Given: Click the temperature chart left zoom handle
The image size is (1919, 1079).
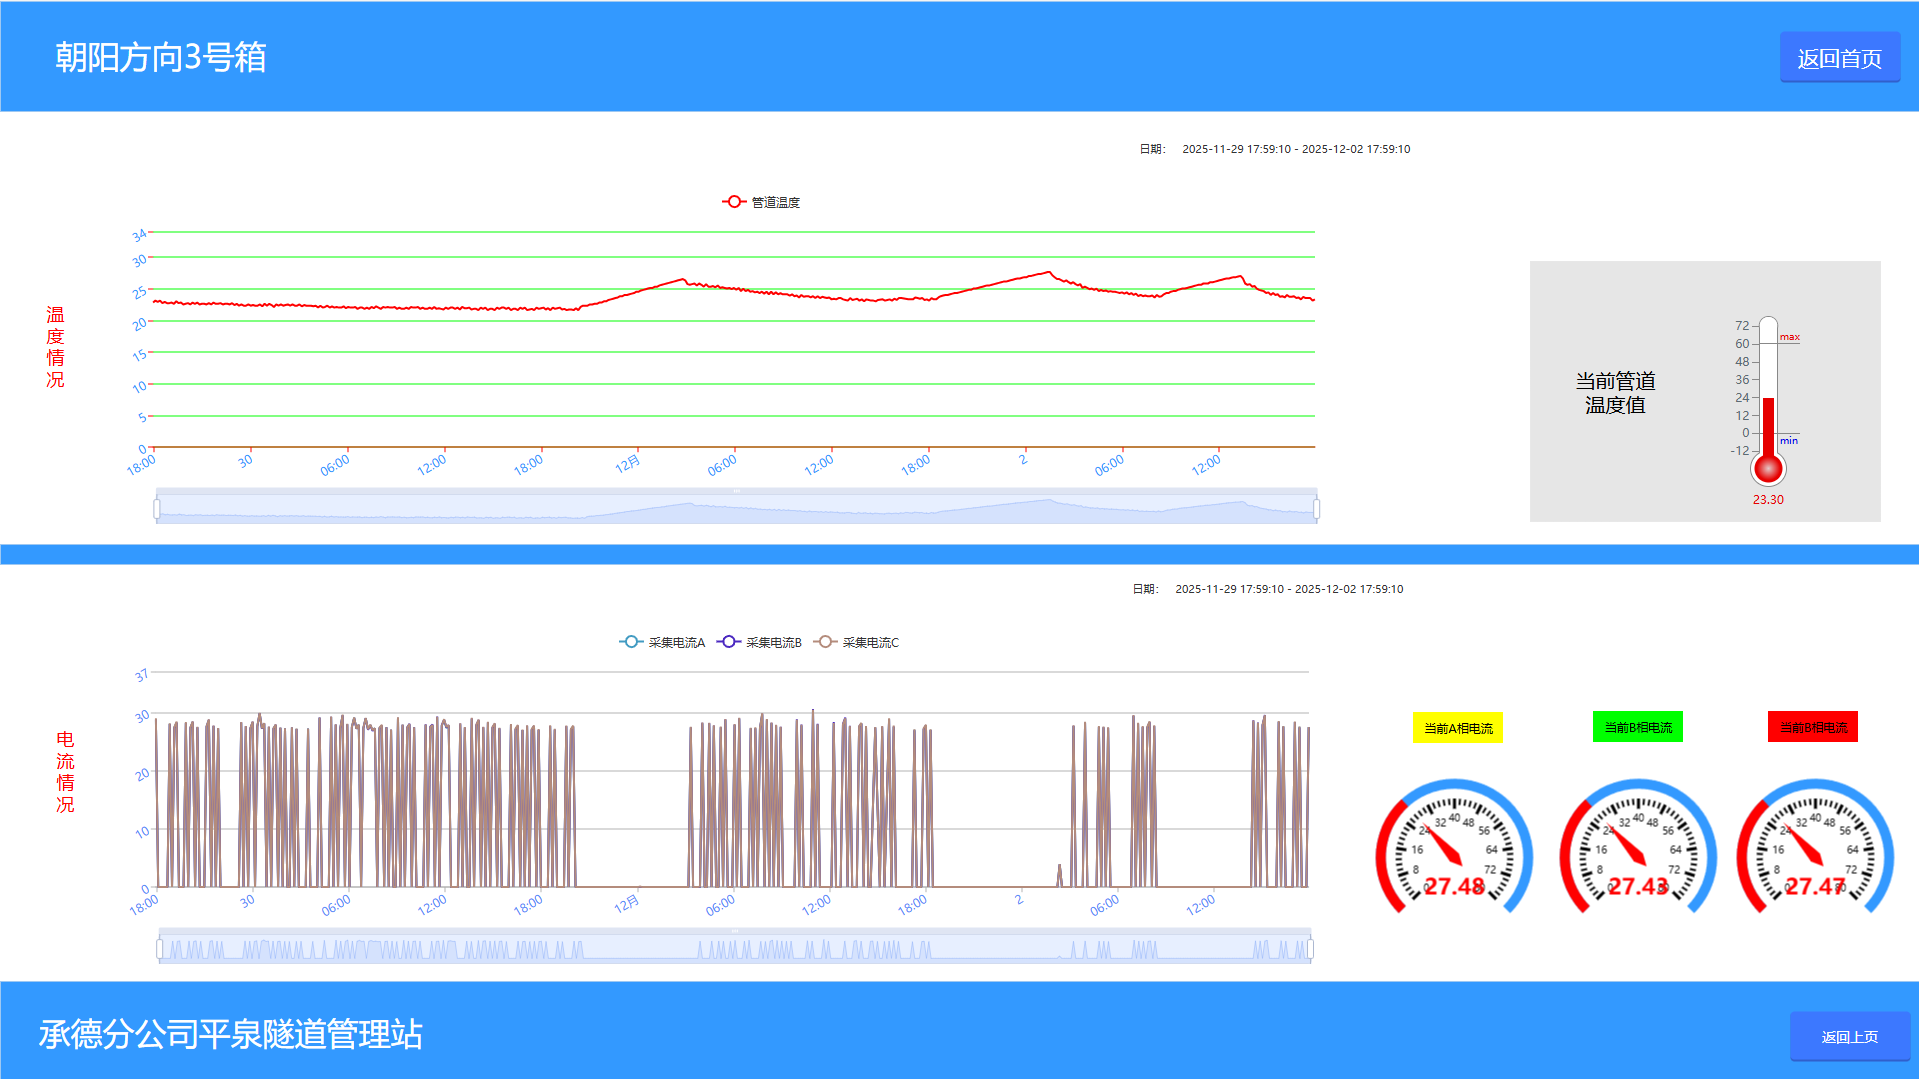Looking at the screenshot, I should 157,509.
